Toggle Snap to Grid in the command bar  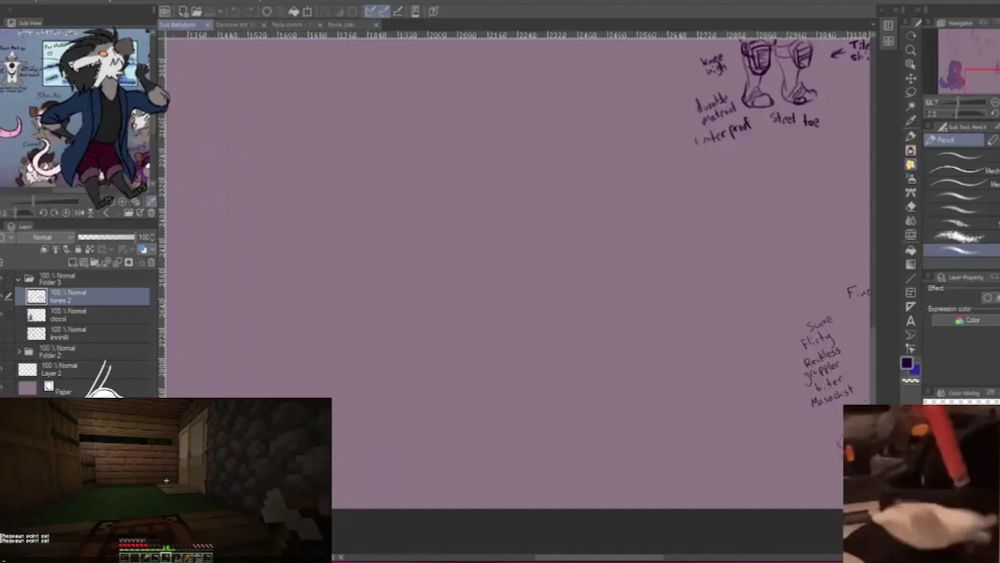click(398, 11)
